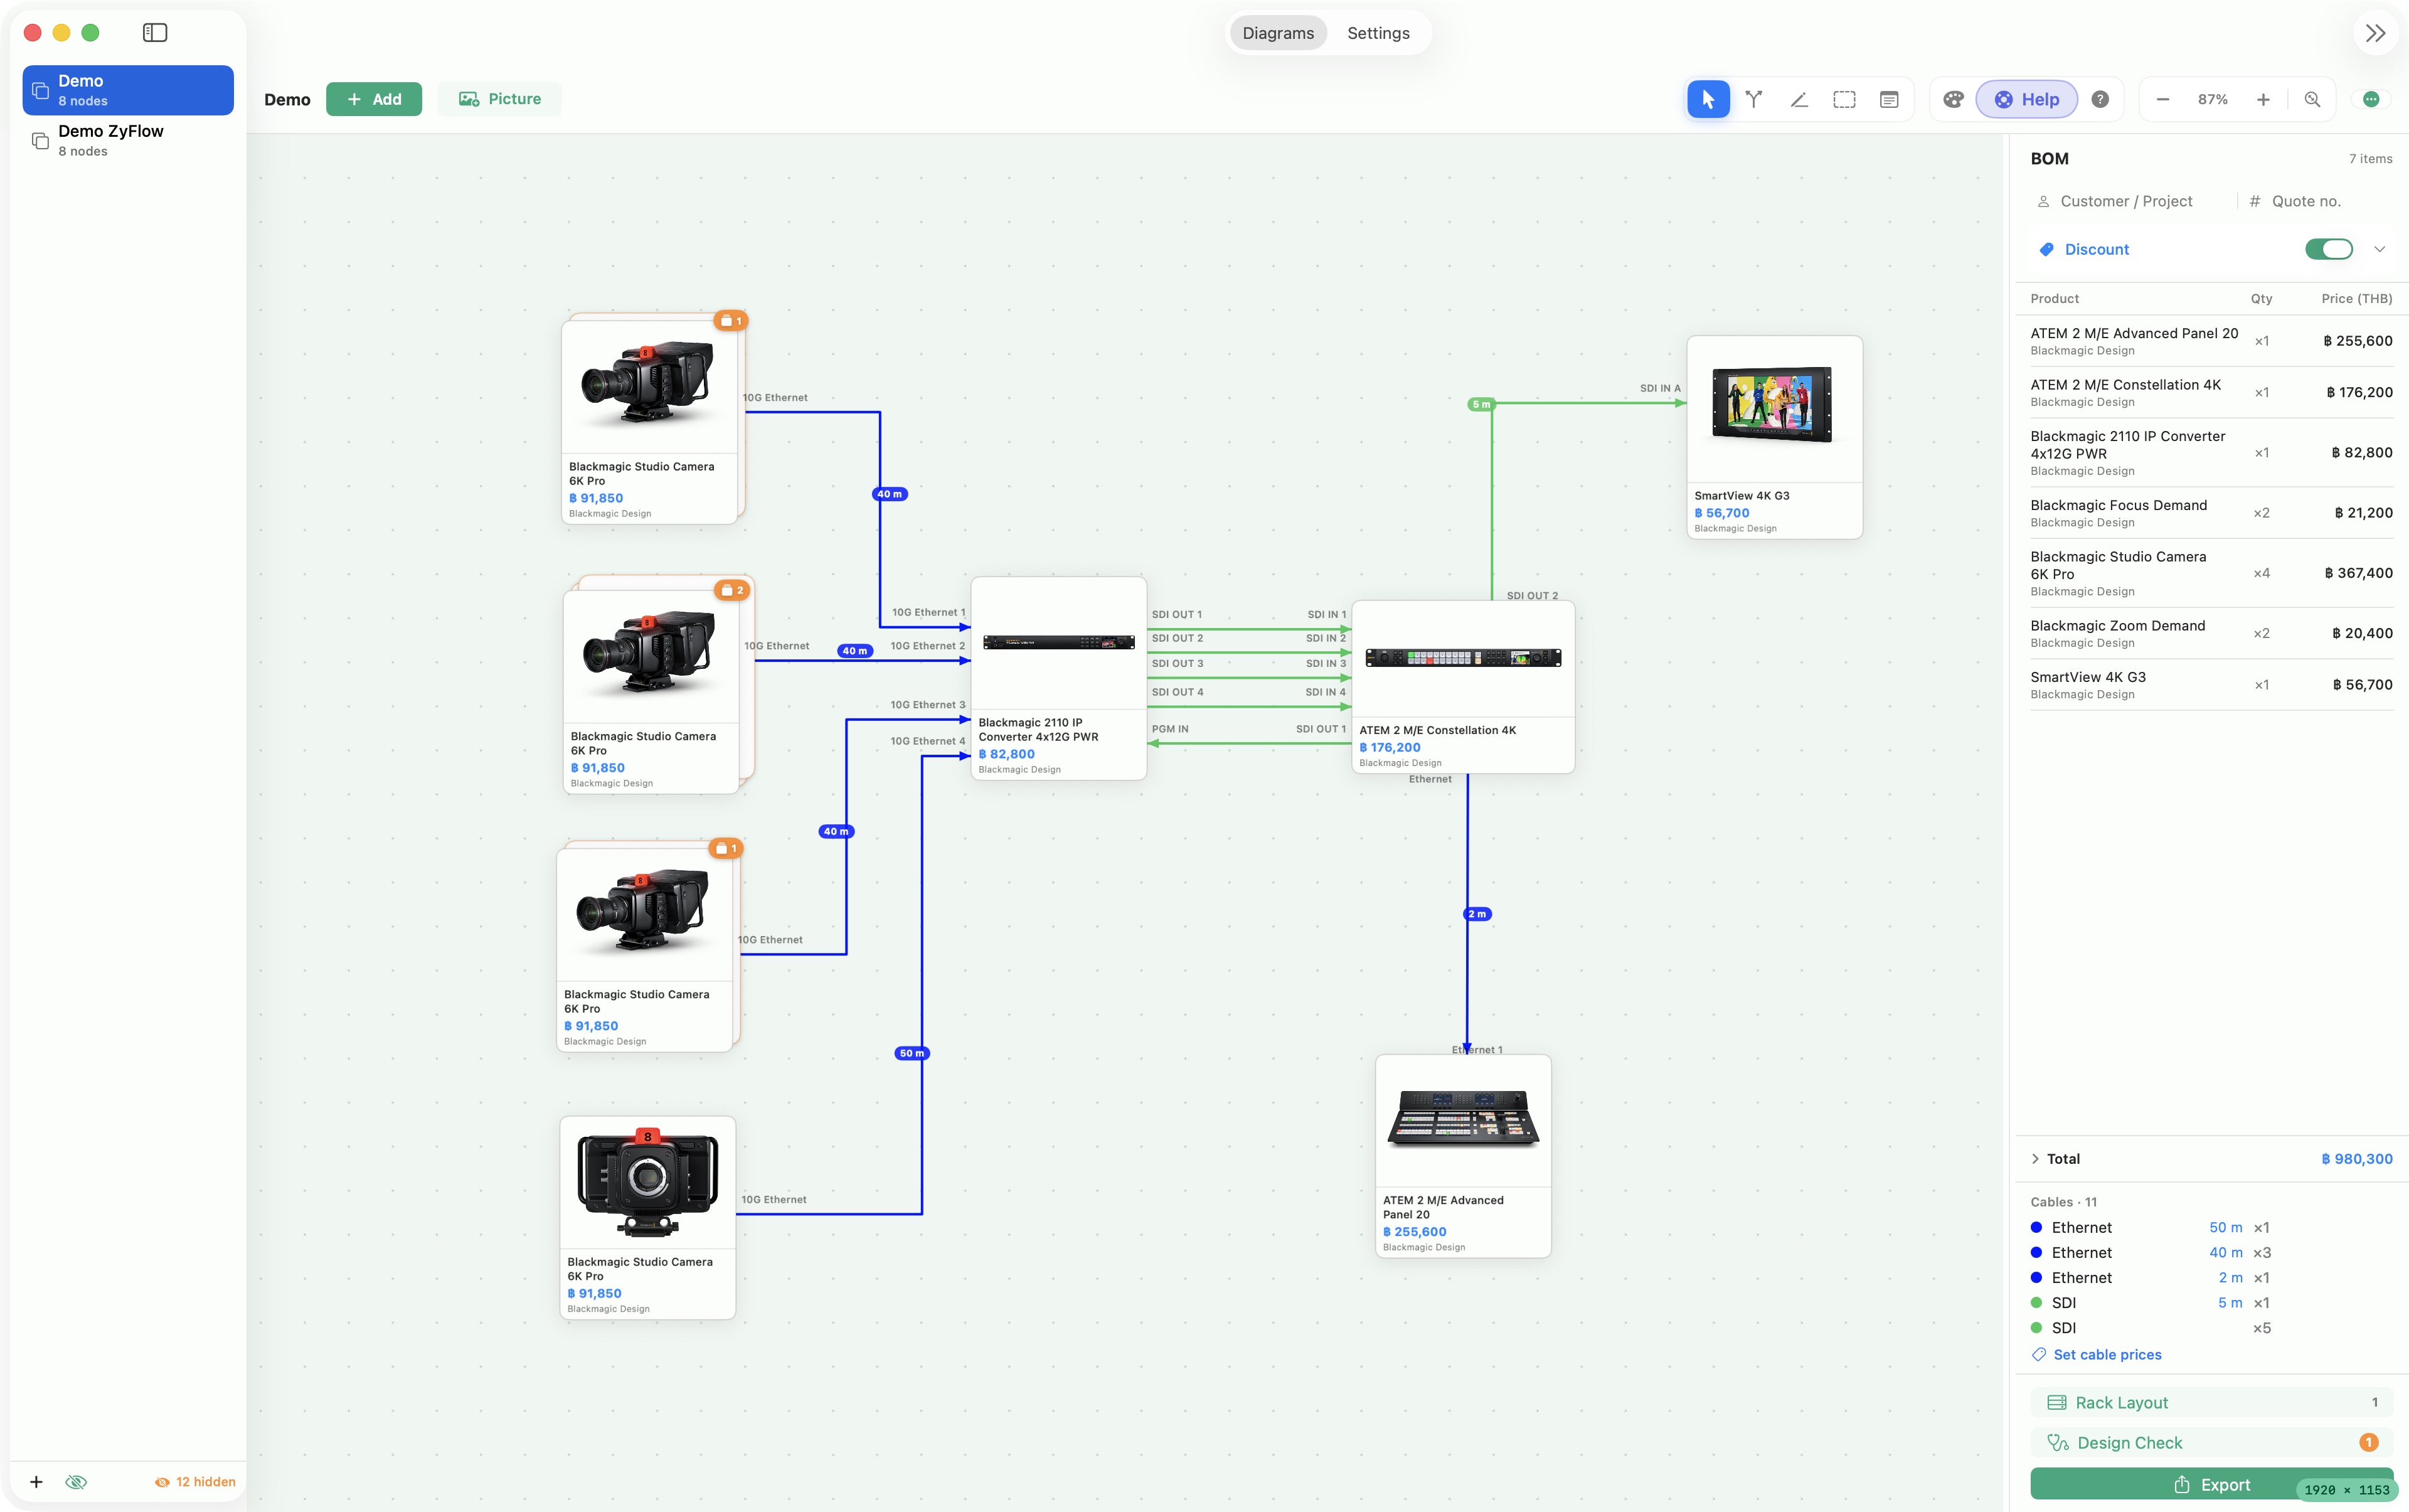
Task: Select the ATEM 2 M/E Advanced Panel 20 node
Action: (1463, 1156)
